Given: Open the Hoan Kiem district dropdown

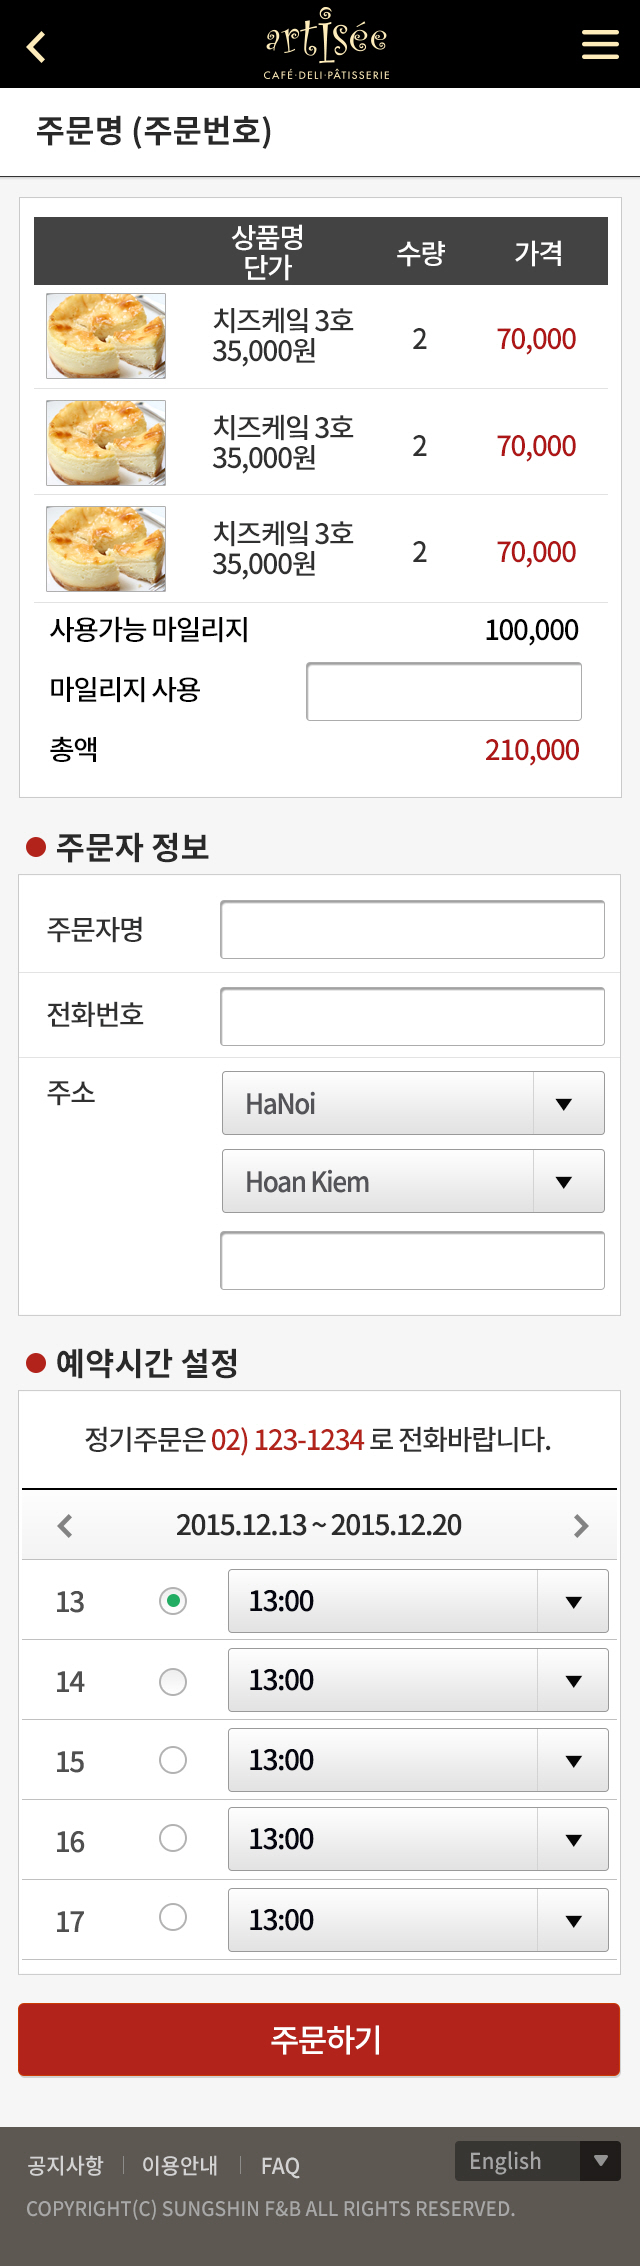Looking at the screenshot, I should pyautogui.click(x=413, y=1181).
